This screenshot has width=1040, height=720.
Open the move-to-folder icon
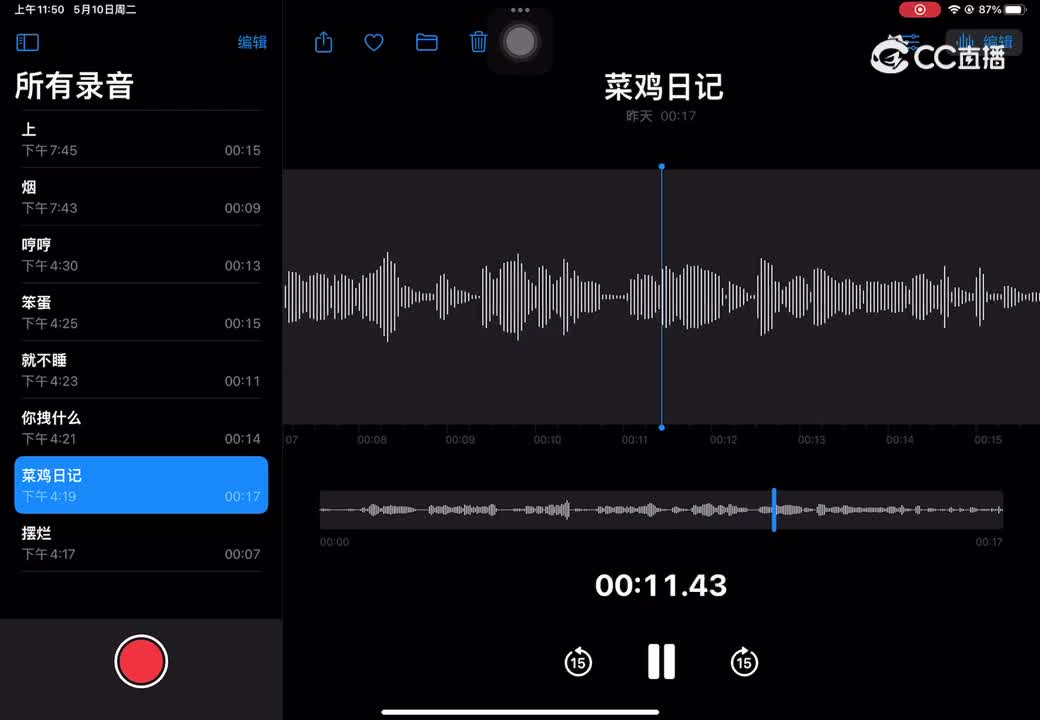426,42
